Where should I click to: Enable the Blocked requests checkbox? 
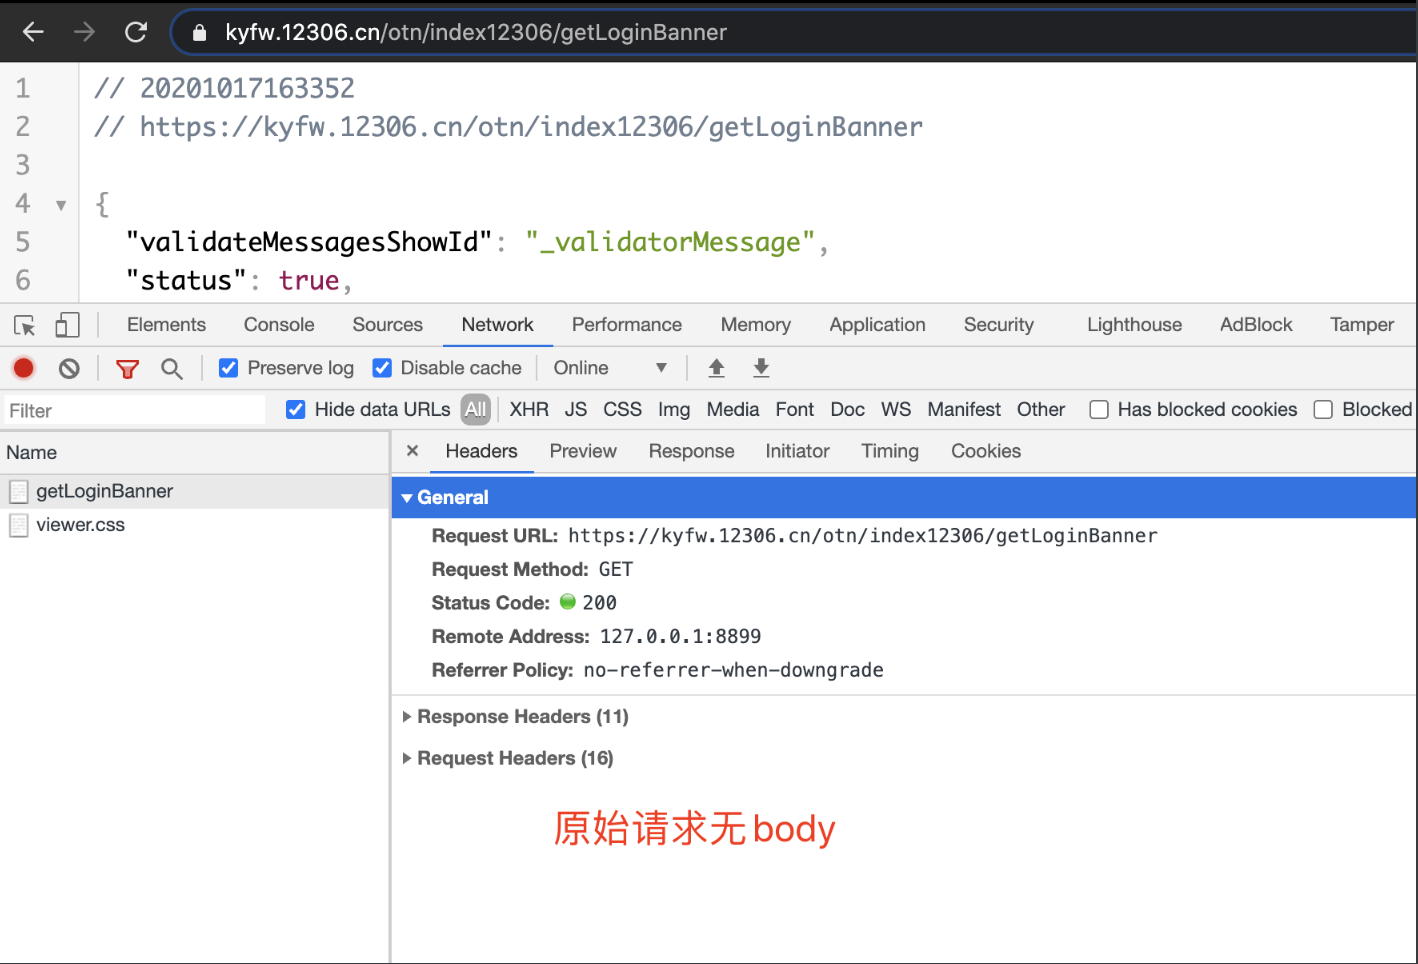click(x=1323, y=409)
